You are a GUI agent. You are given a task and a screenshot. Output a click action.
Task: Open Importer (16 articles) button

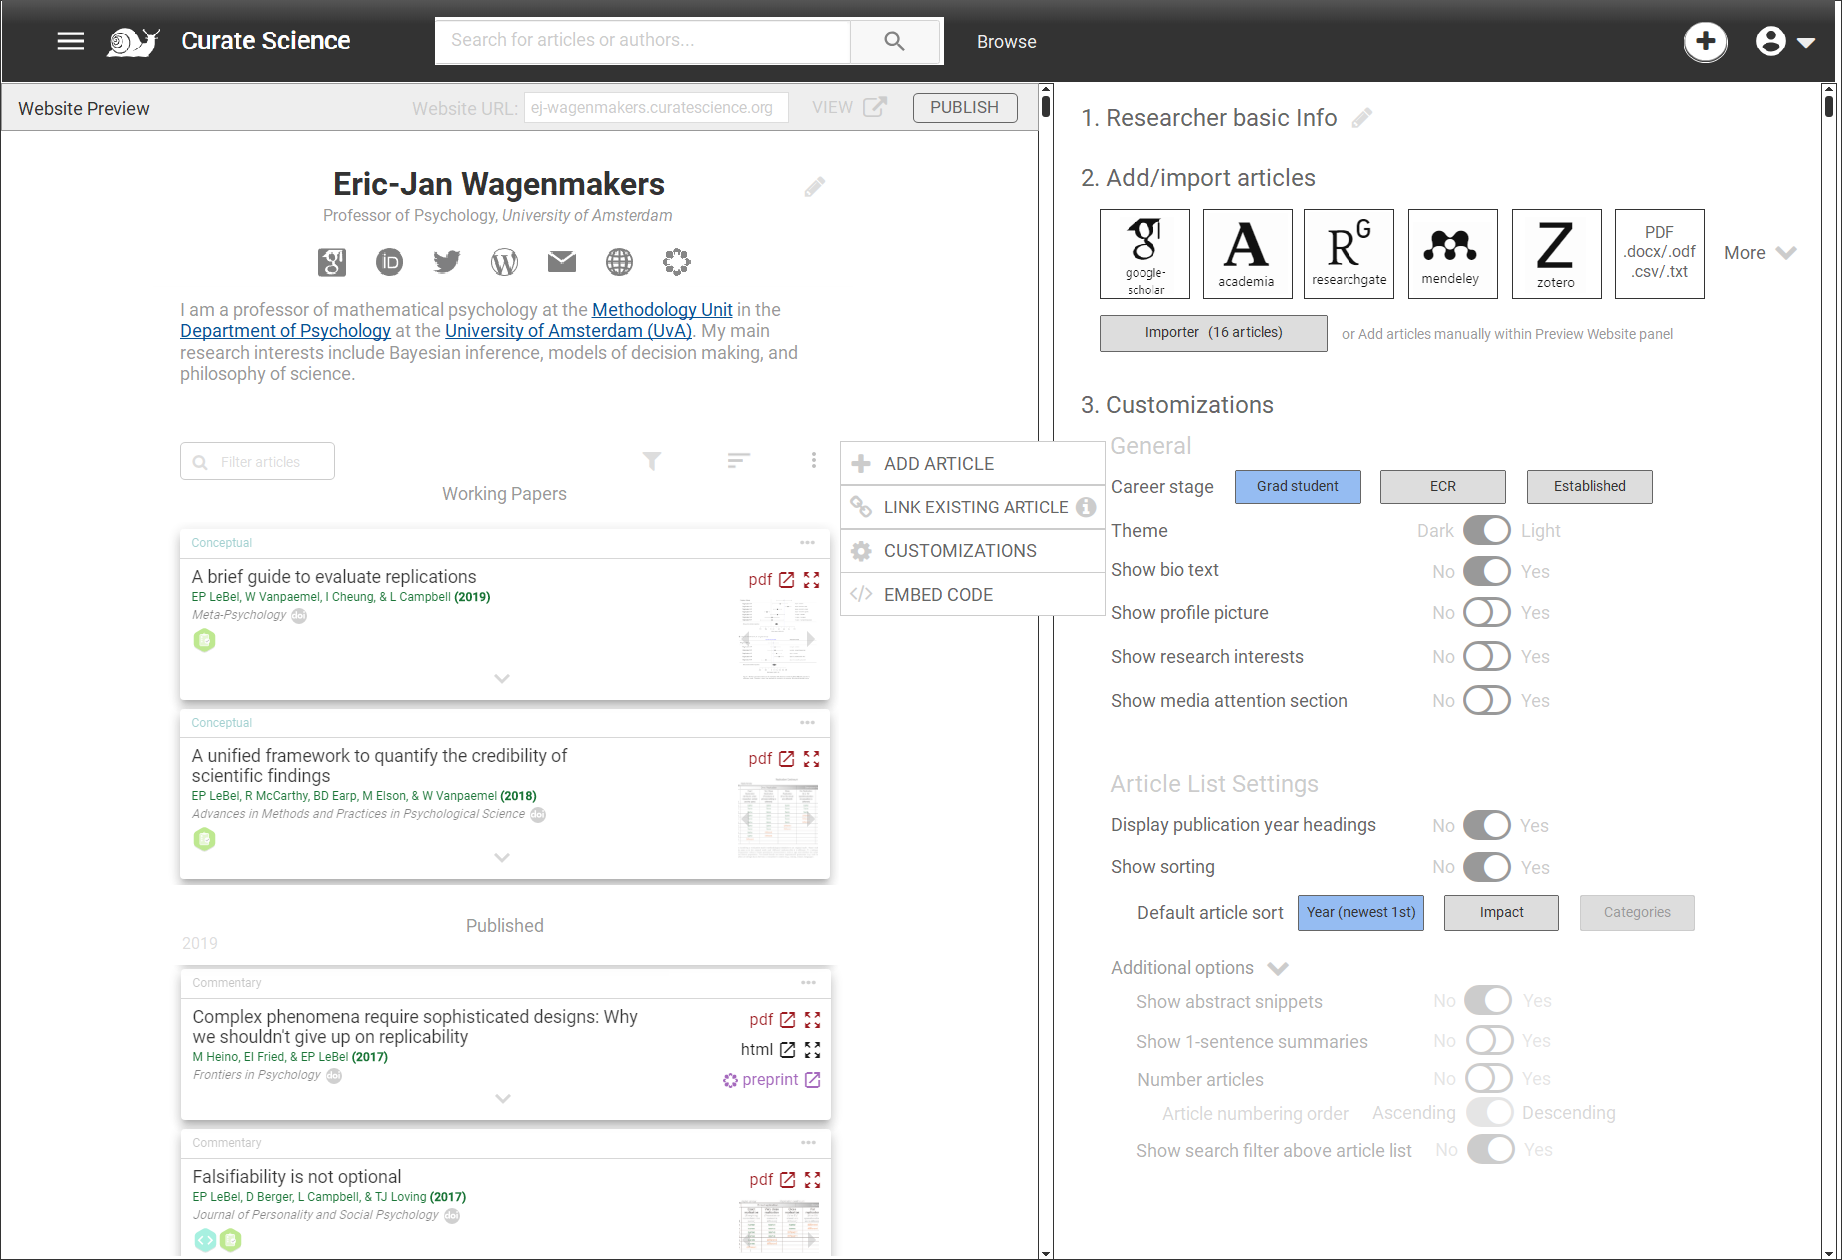point(1214,333)
